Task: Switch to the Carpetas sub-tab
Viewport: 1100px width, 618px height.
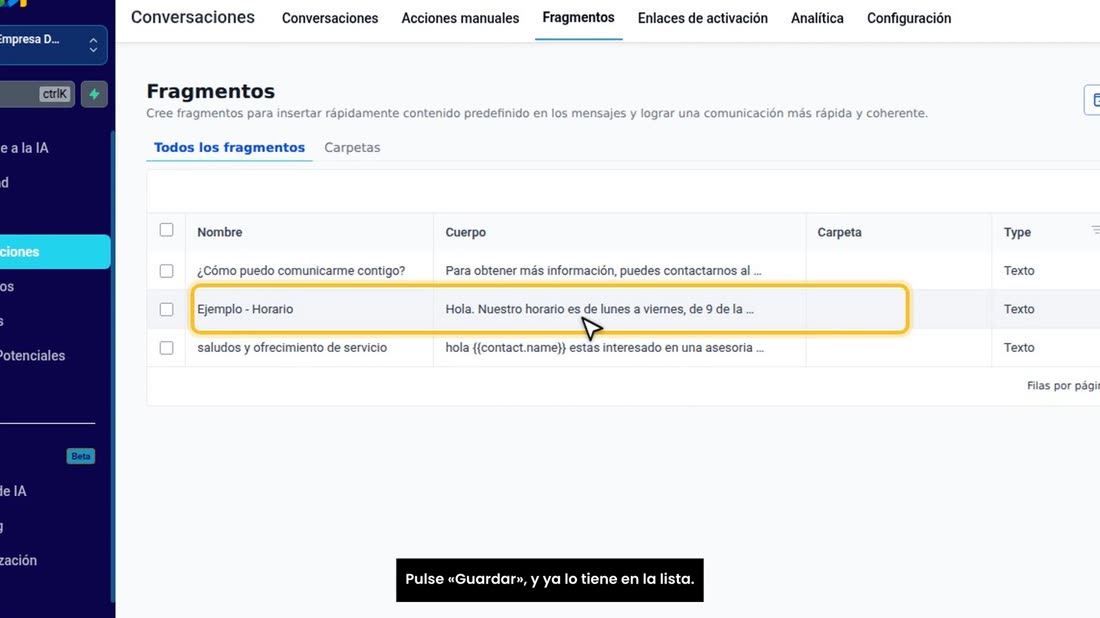Action: (352, 147)
